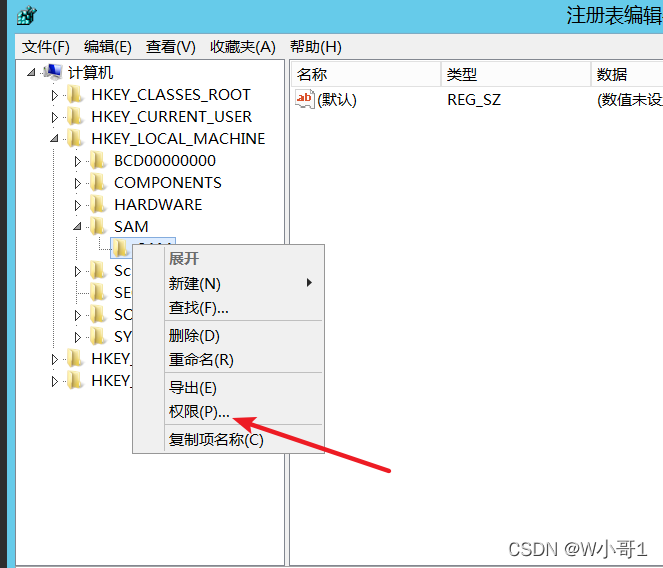
Task: Choose 删除(D) in the context menu
Action: click(x=244, y=336)
